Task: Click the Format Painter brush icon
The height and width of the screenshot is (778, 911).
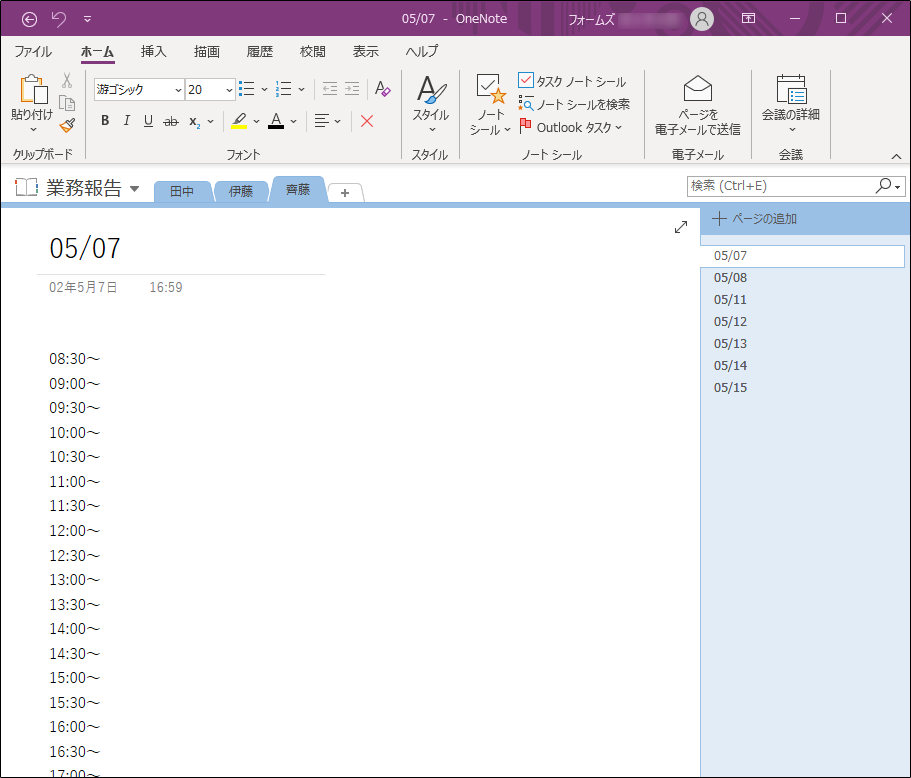Action: [x=67, y=126]
